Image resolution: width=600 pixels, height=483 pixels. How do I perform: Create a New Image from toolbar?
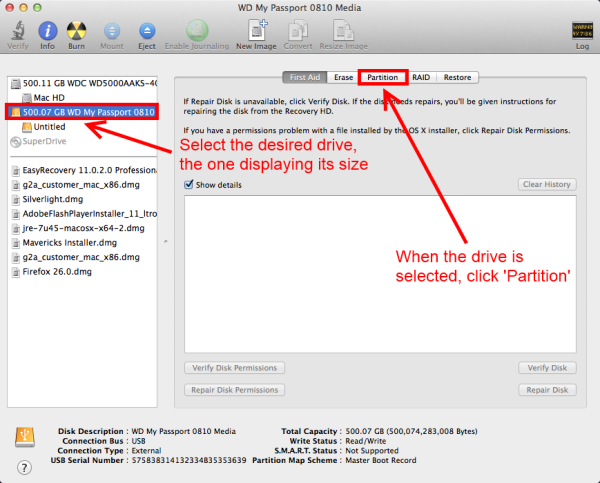257,30
